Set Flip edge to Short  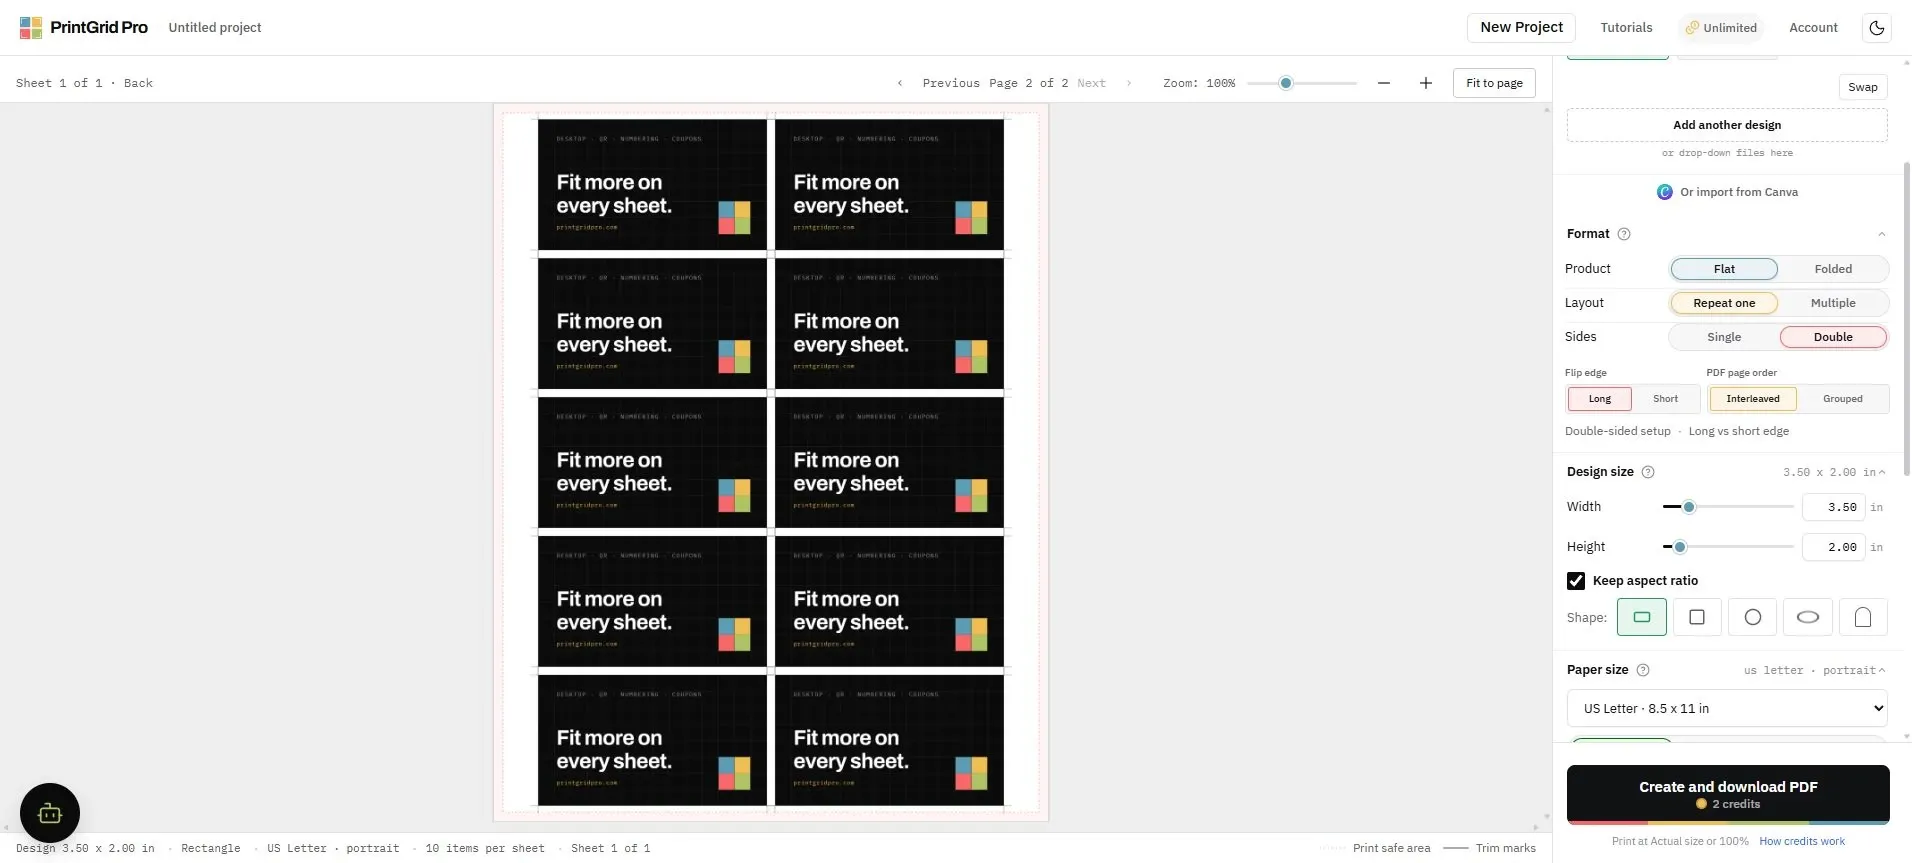click(1665, 399)
